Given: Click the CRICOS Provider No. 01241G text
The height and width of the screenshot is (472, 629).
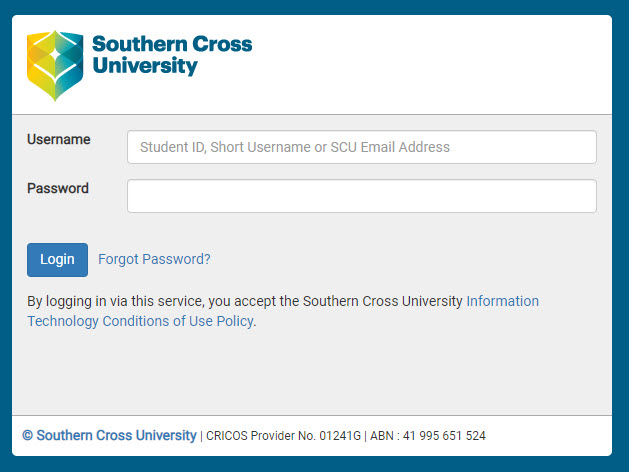Looking at the screenshot, I should point(283,436).
